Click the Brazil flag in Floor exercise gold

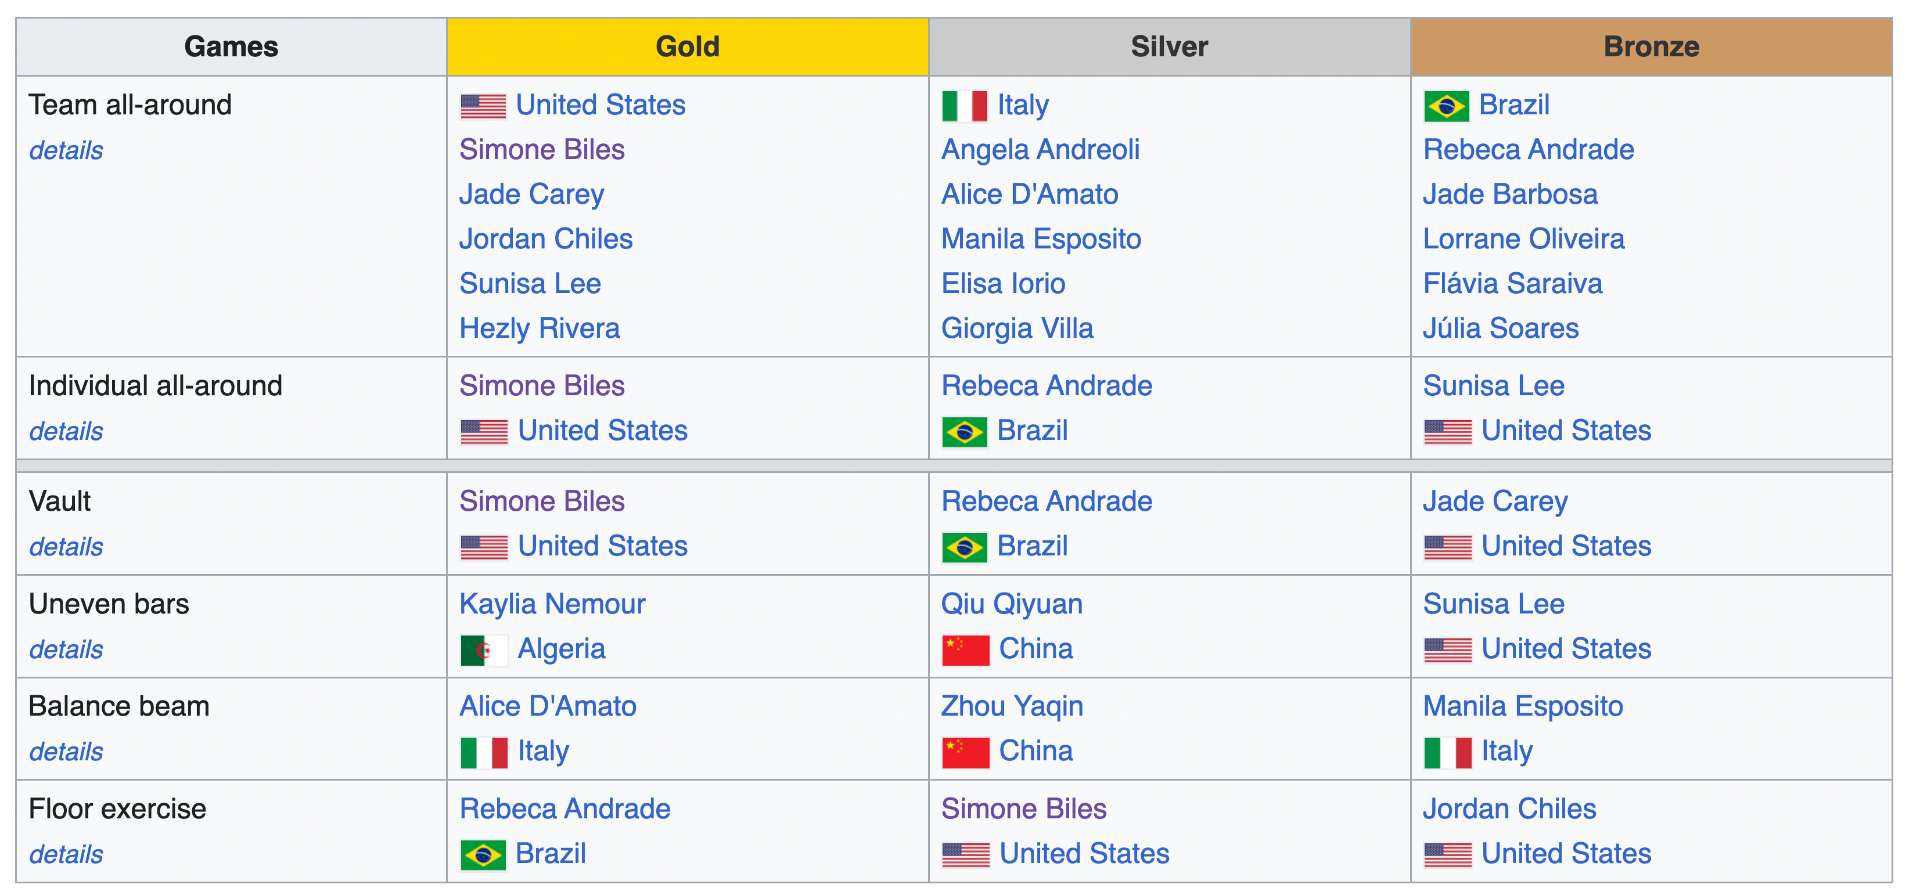483,855
